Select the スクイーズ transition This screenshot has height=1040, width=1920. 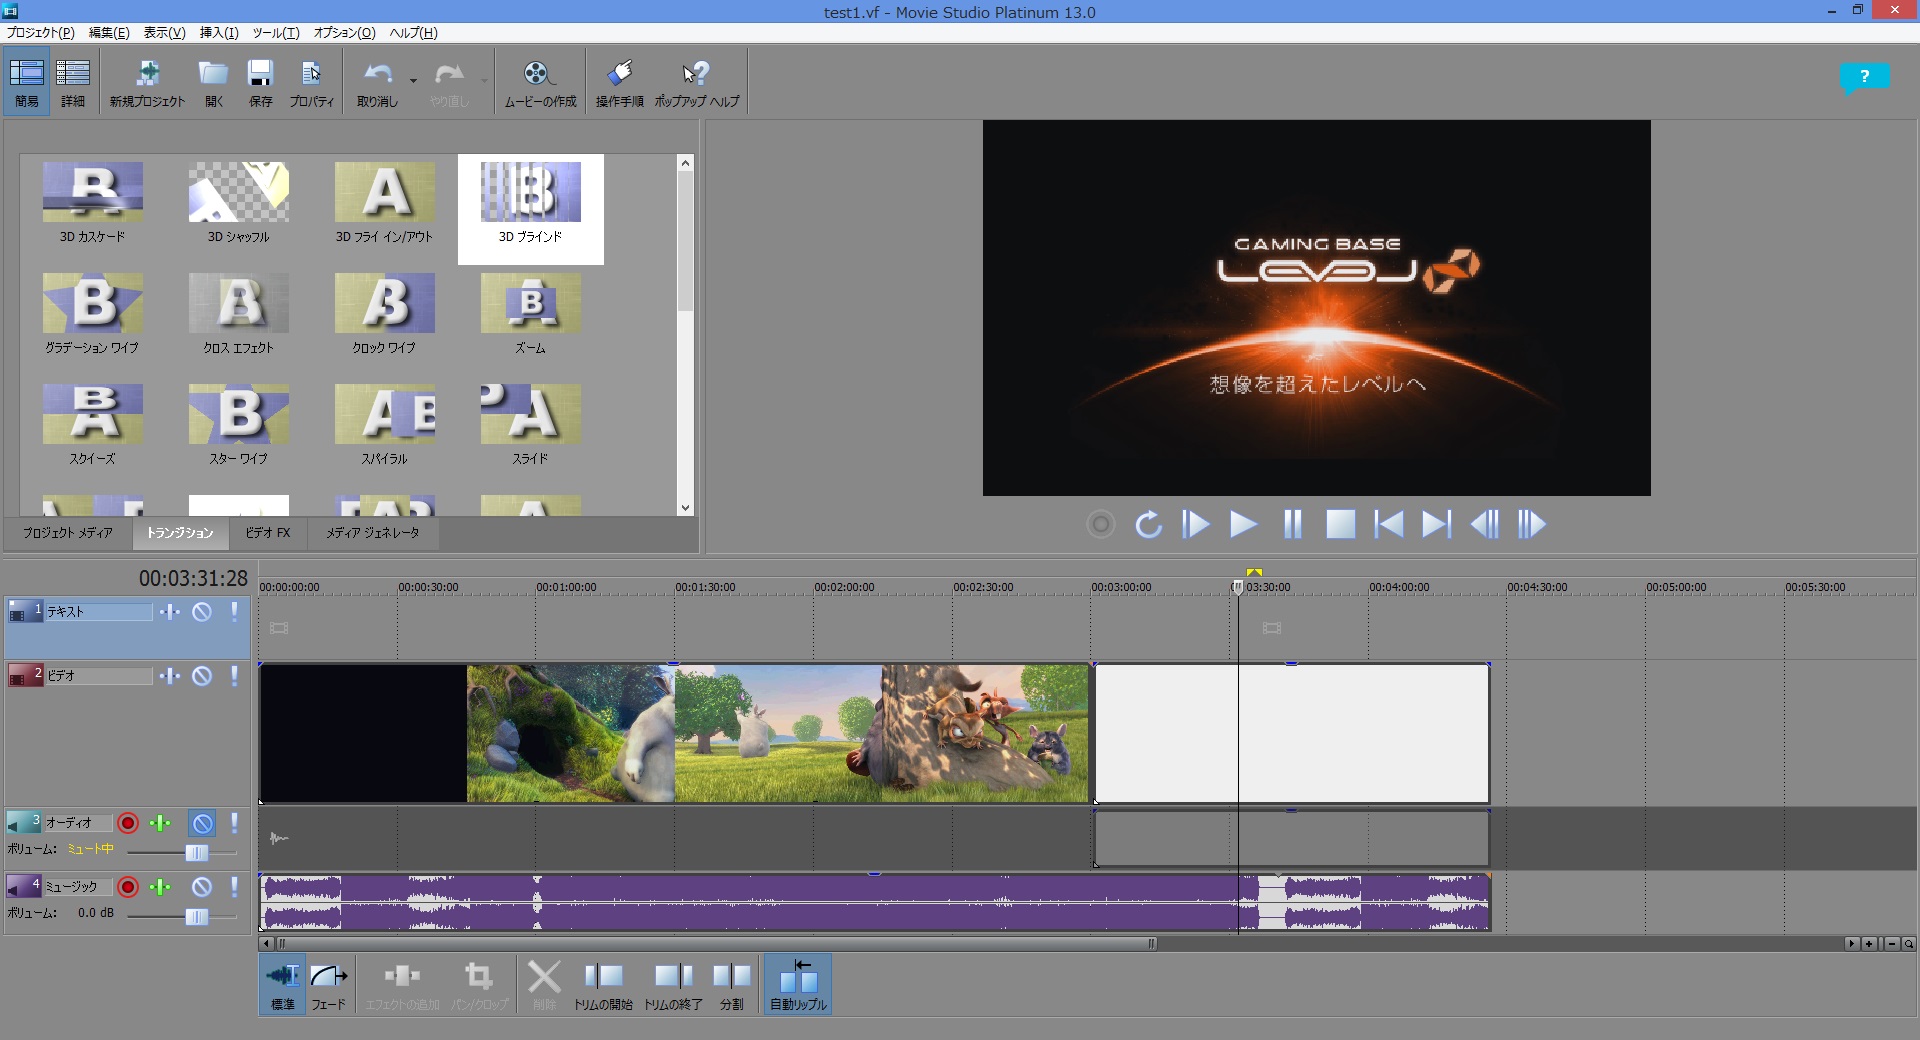tap(92, 425)
